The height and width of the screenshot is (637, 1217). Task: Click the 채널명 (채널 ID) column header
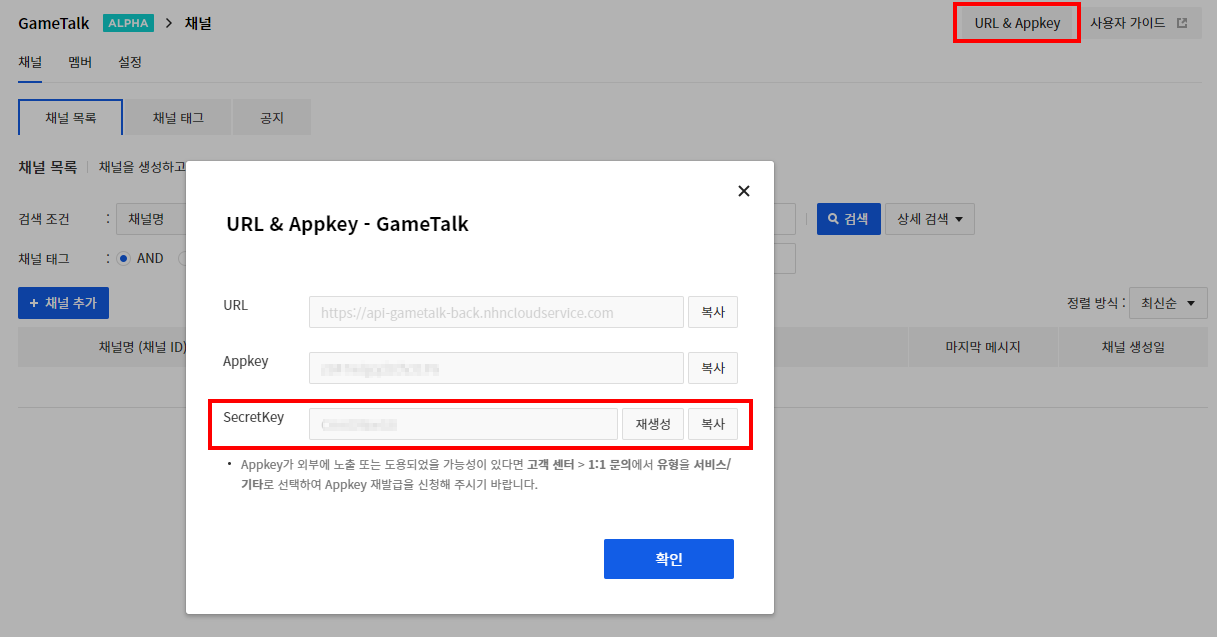[143, 347]
